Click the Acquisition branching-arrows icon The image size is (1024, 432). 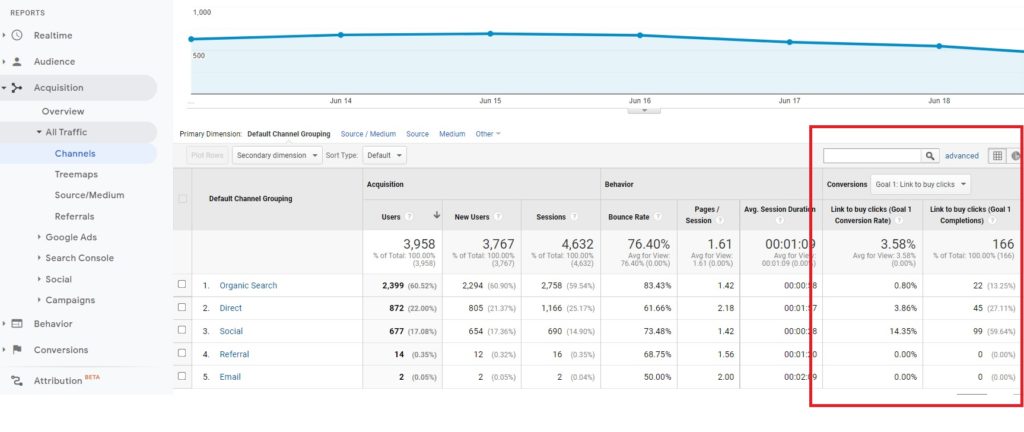coord(17,88)
